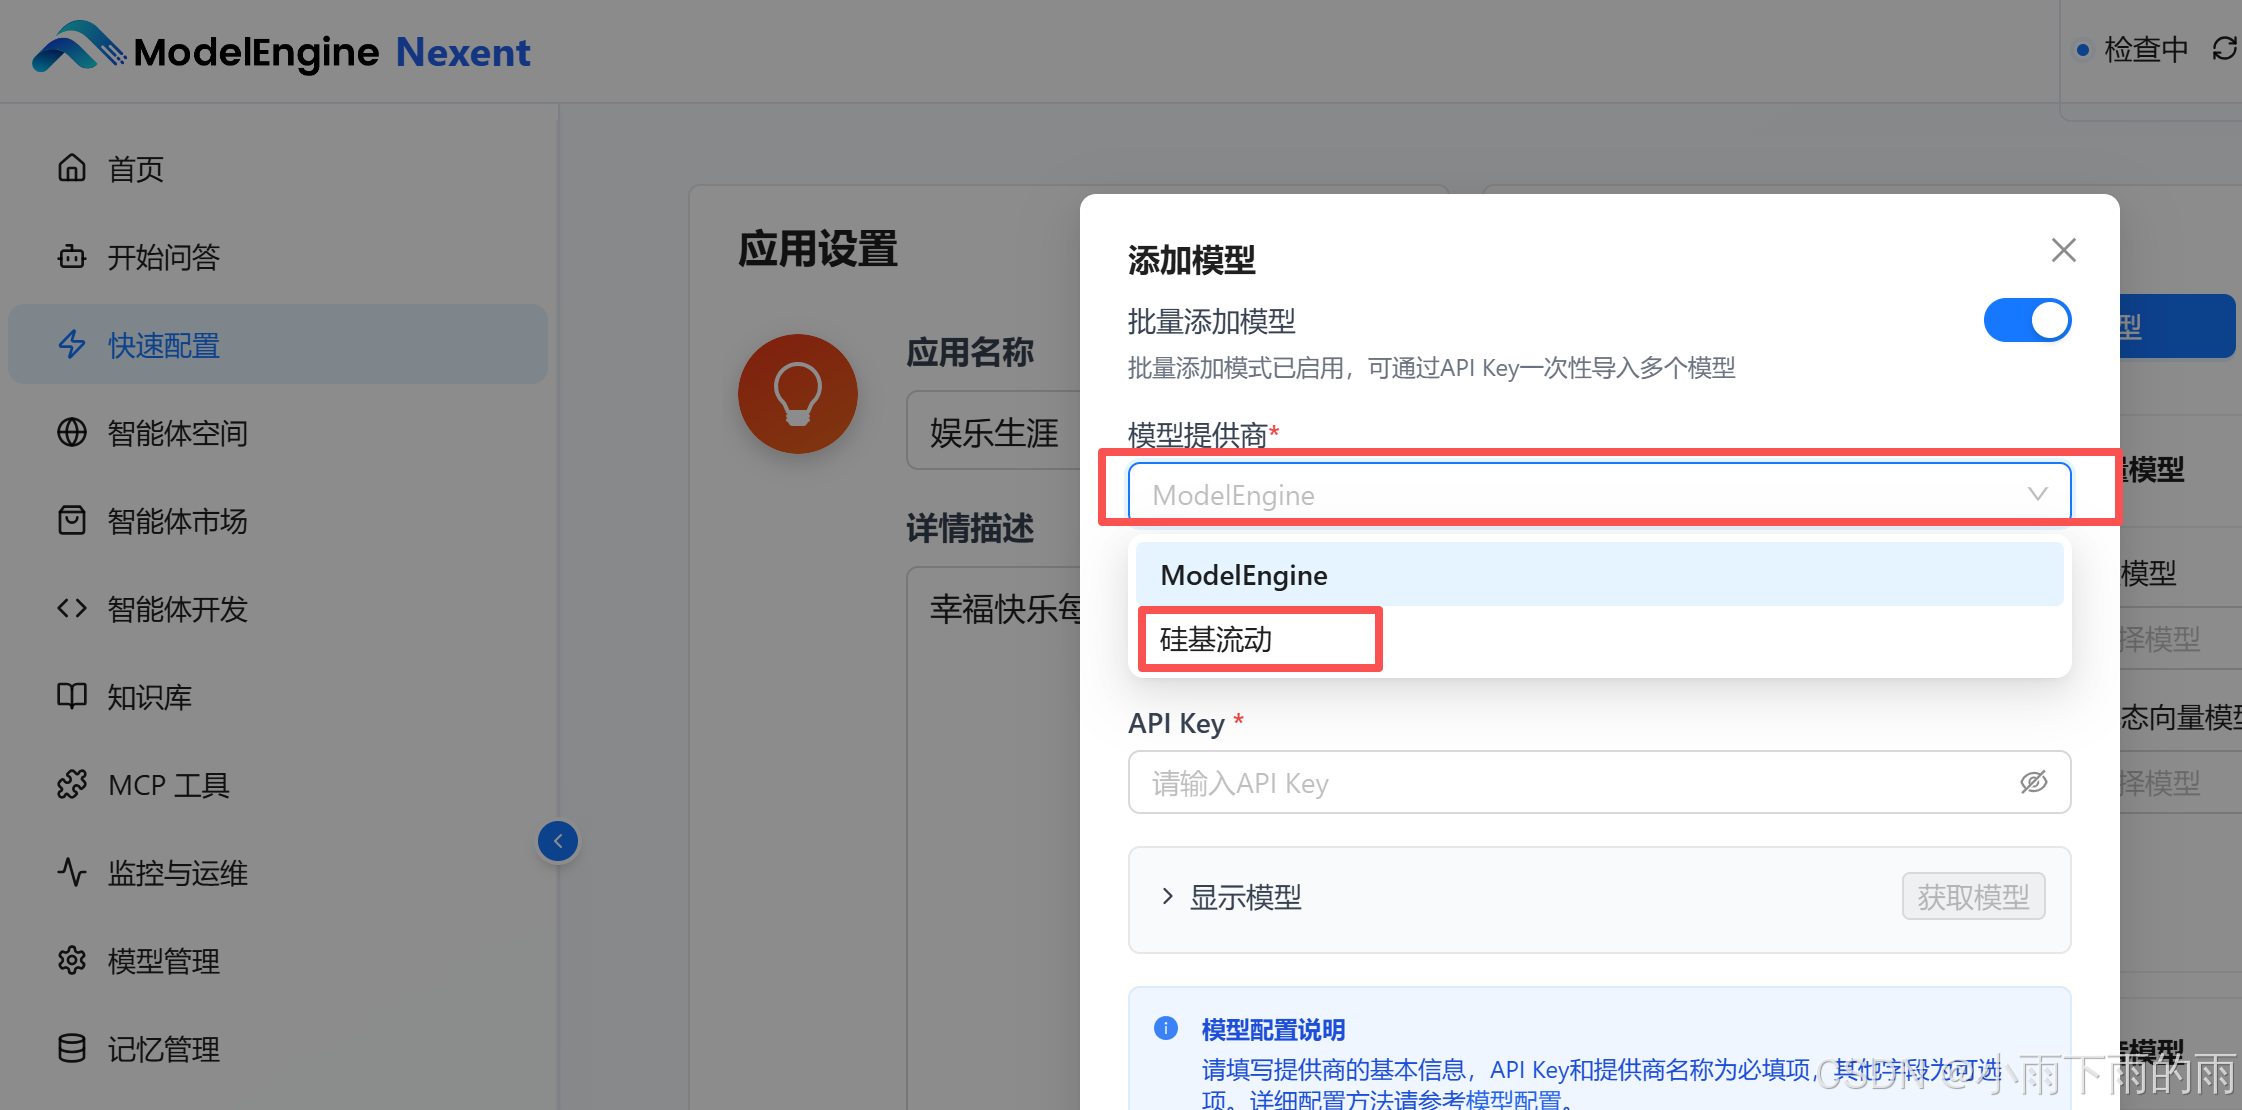2242x1110 pixels.
Task: Choose ModelEngine option in dropdown list
Action: tap(1244, 575)
